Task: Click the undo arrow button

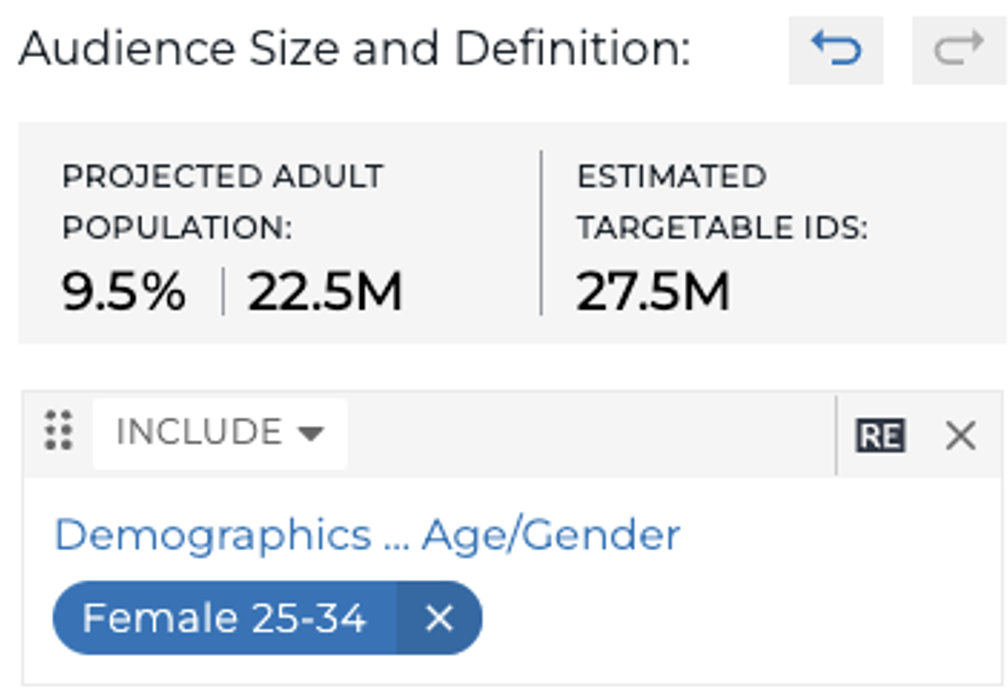Action: [x=836, y=50]
